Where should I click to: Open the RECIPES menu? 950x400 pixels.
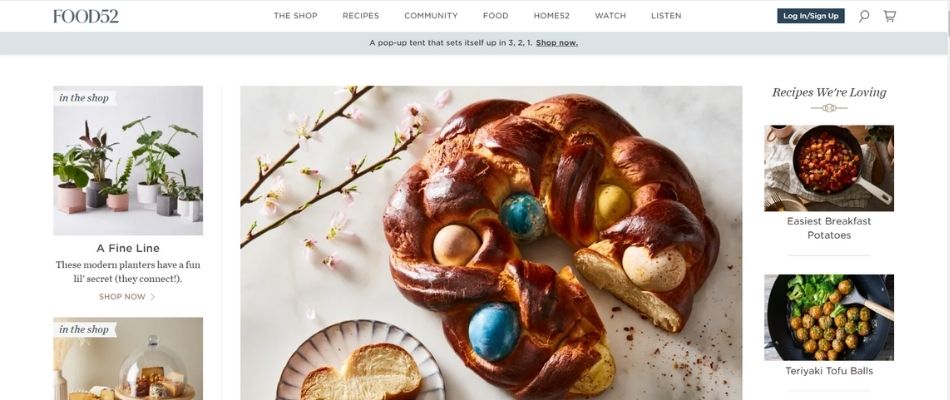coord(360,16)
